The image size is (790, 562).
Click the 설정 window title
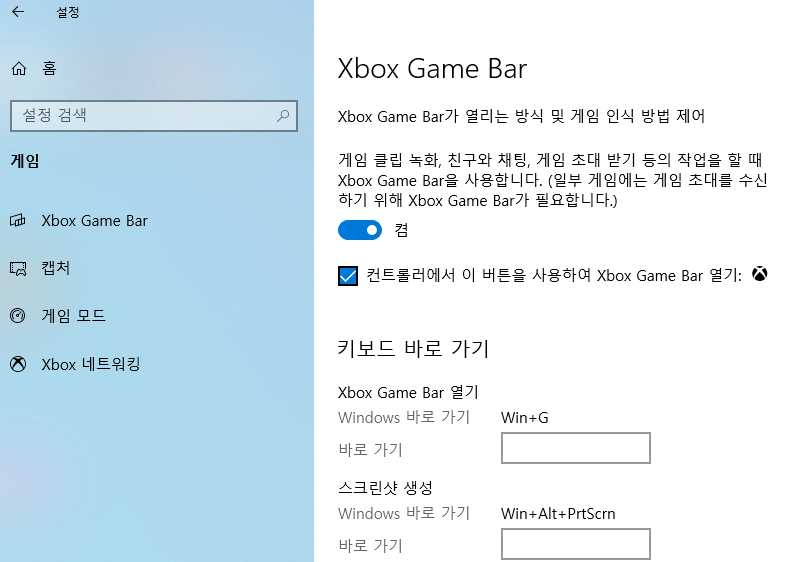coord(68,12)
